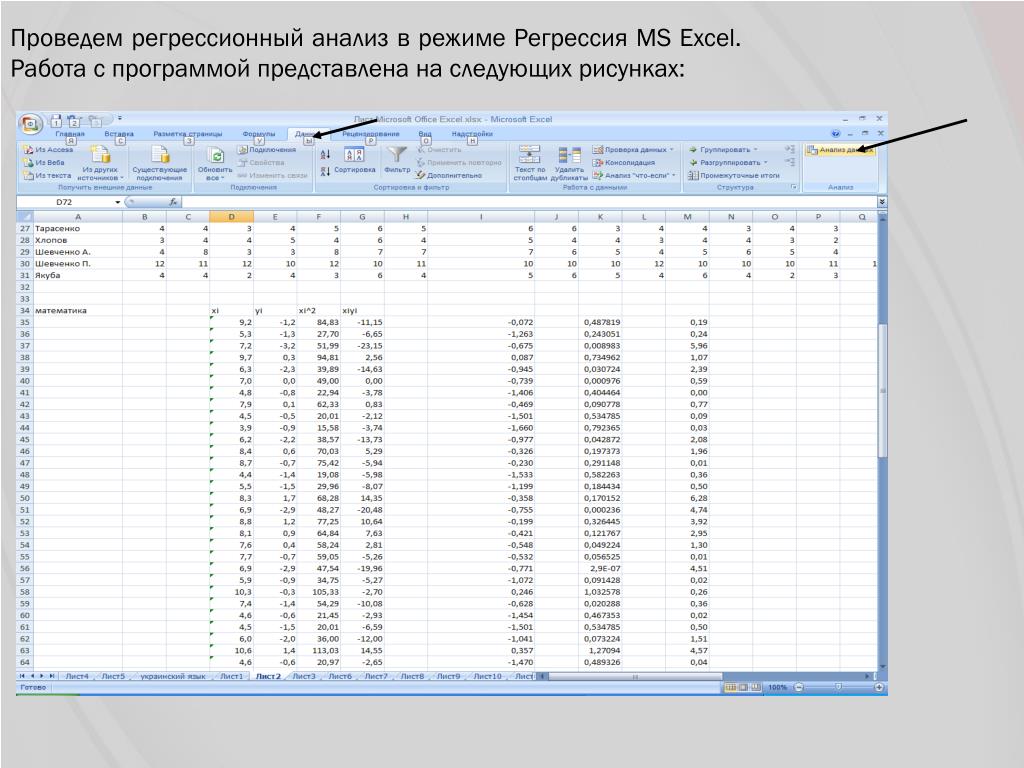Sort ascending А to Я
The width and height of the screenshot is (1024, 768).
[325, 155]
